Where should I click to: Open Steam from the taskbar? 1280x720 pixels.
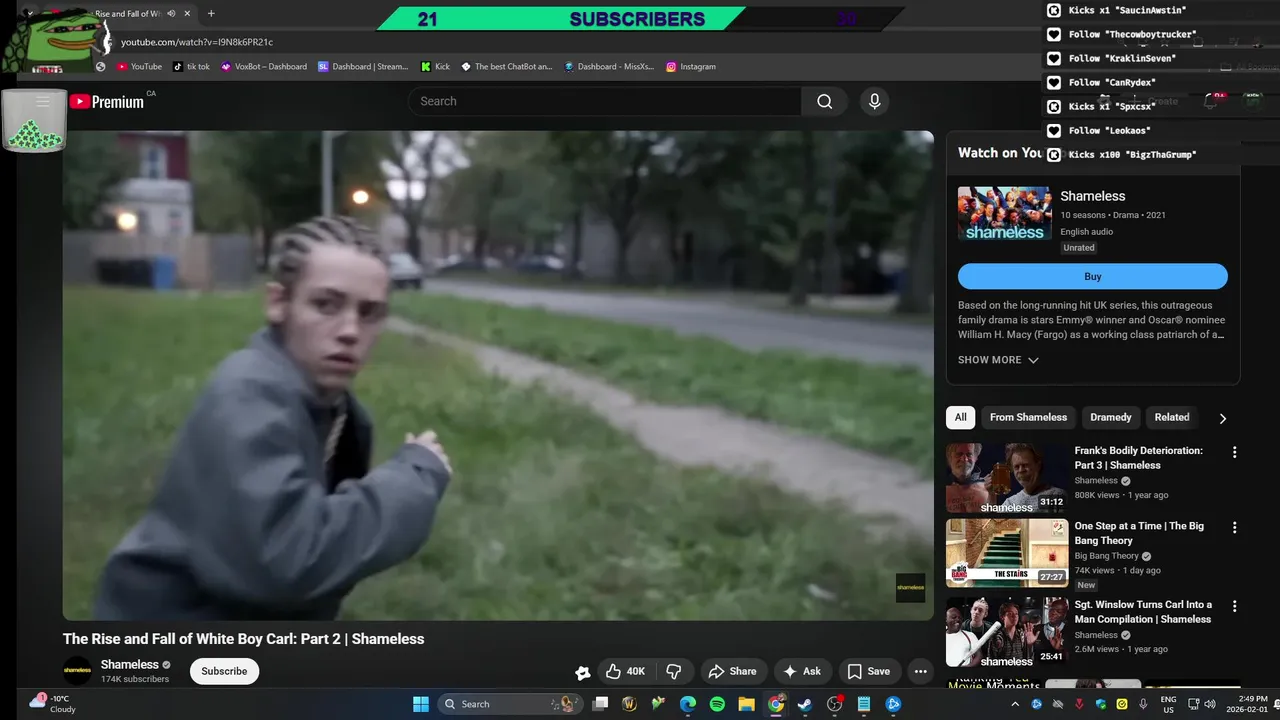(x=805, y=704)
